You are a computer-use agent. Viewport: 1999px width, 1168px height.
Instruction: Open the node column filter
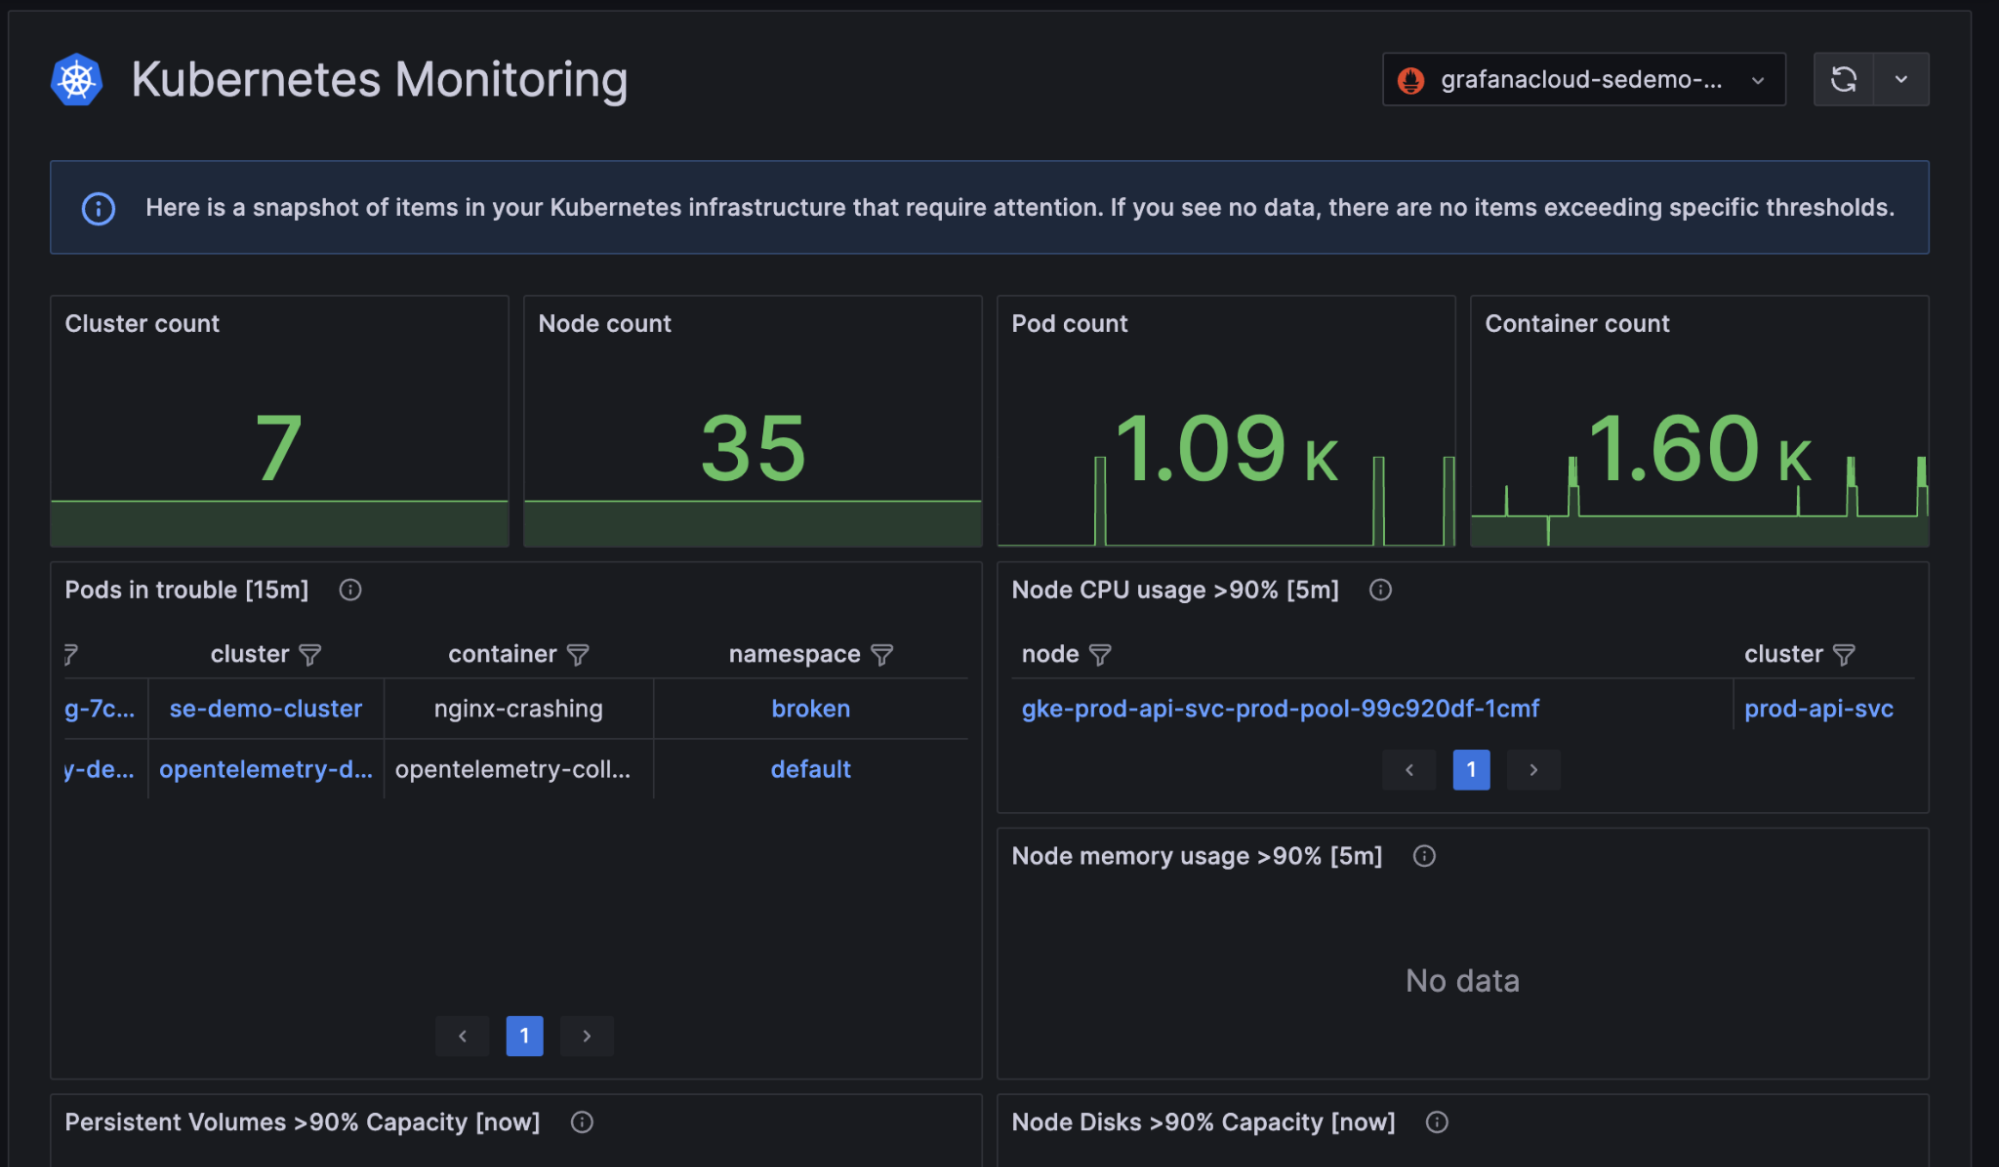(1101, 655)
